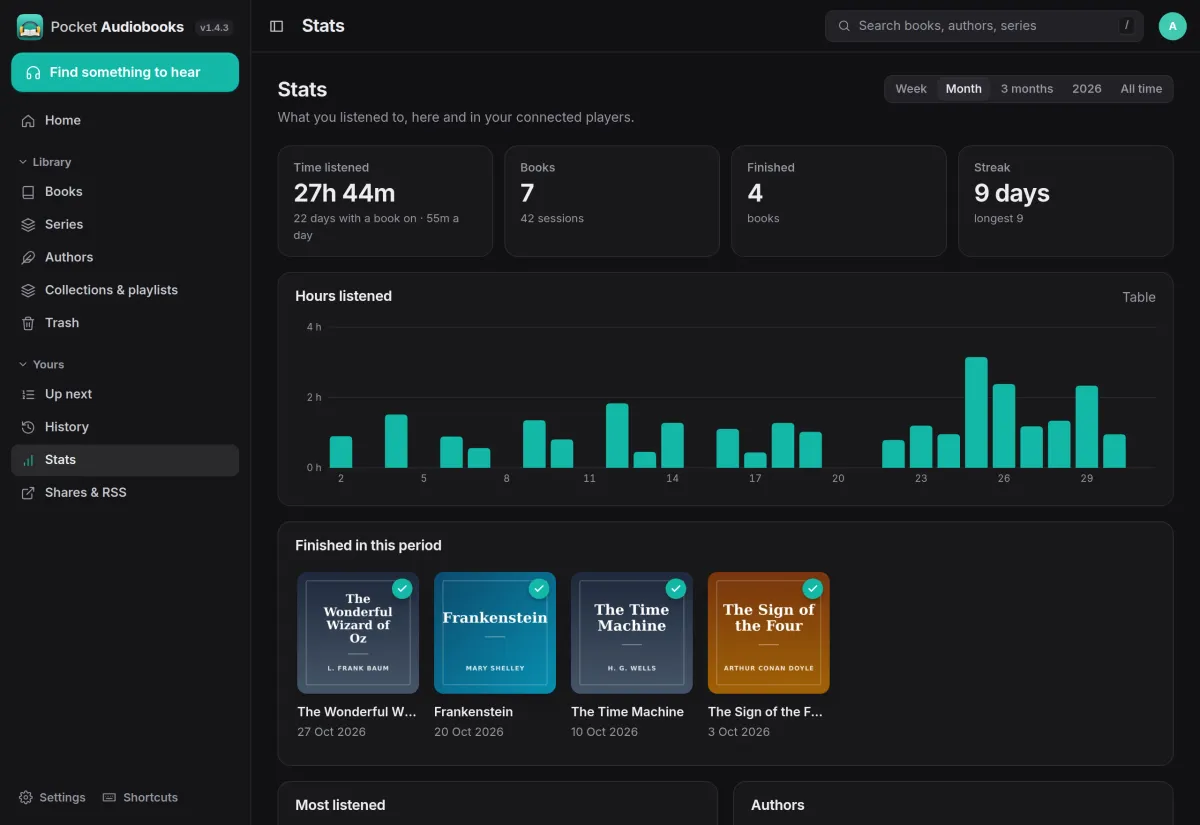Click the Frankenstein title text
The width and height of the screenshot is (1200, 825).
474,712
